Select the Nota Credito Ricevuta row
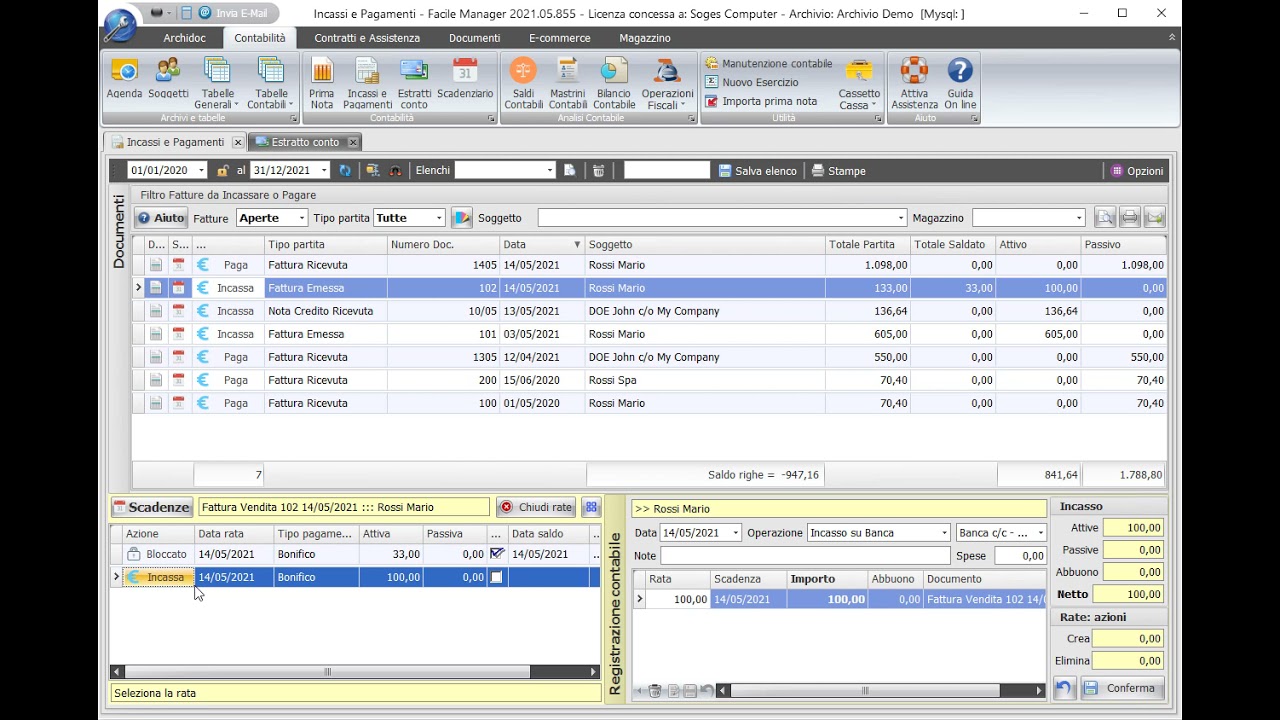This screenshot has width=1280, height=720. coord(649,311)
